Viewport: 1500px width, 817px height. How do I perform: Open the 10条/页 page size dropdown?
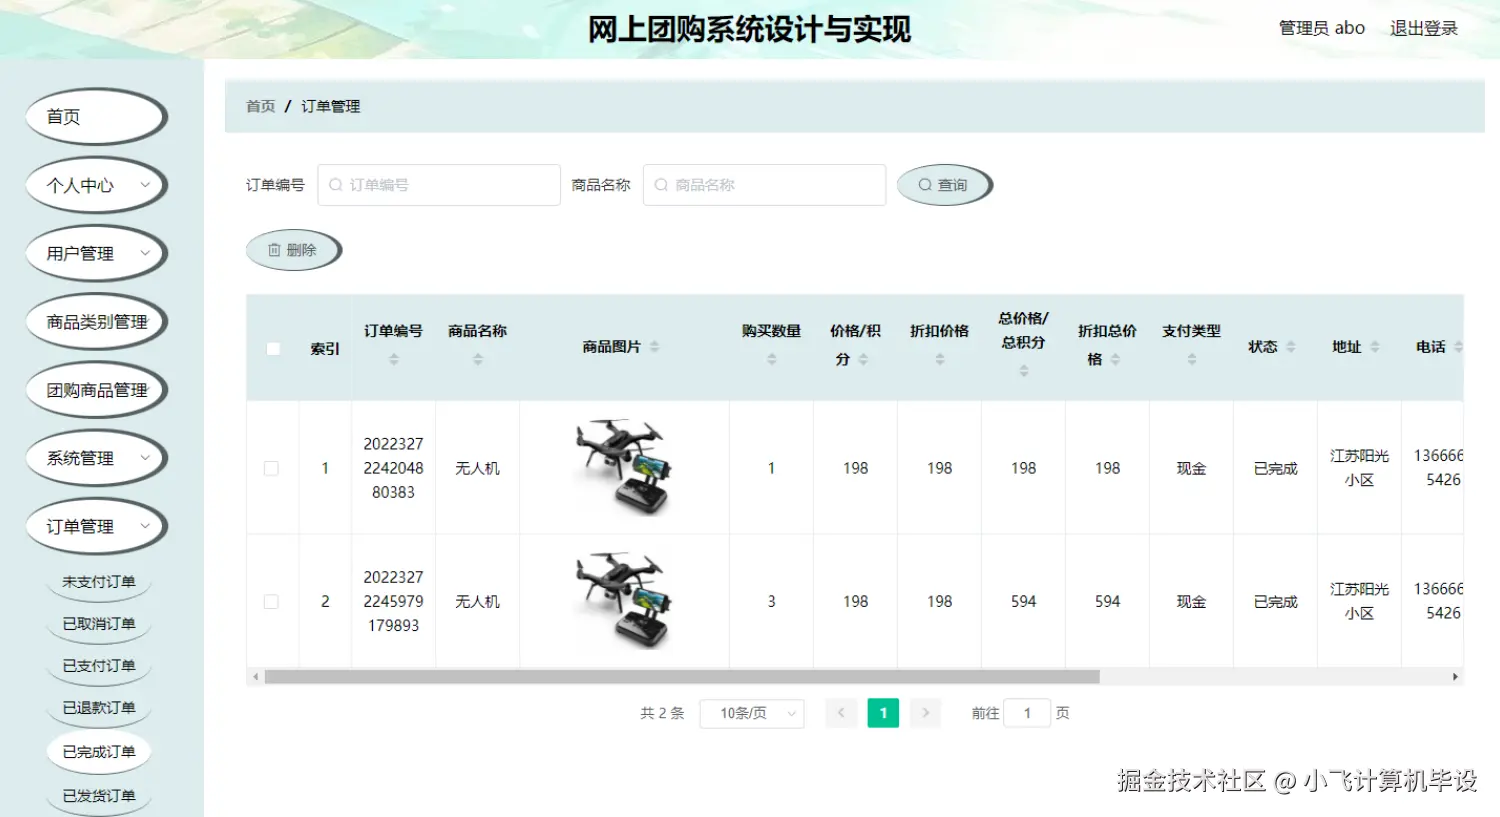click(752, 713)
